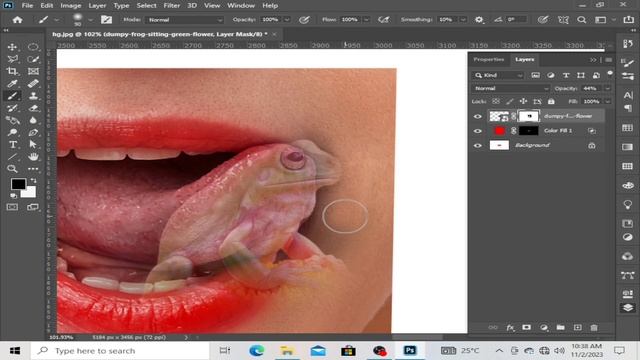Select the Hand tool
Viewport: 640px width, 360px height.
coord(33,157)
